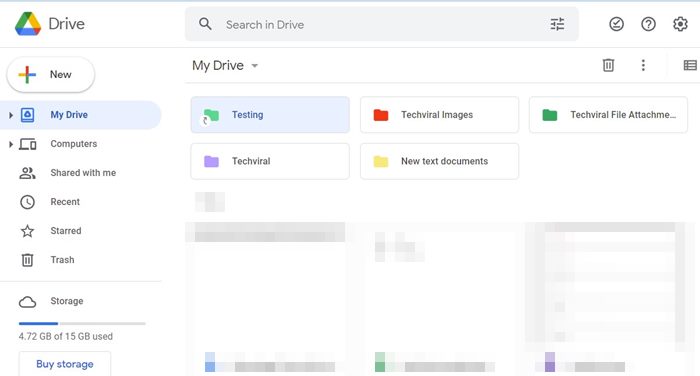Click the Storage cloud icon

27,302
